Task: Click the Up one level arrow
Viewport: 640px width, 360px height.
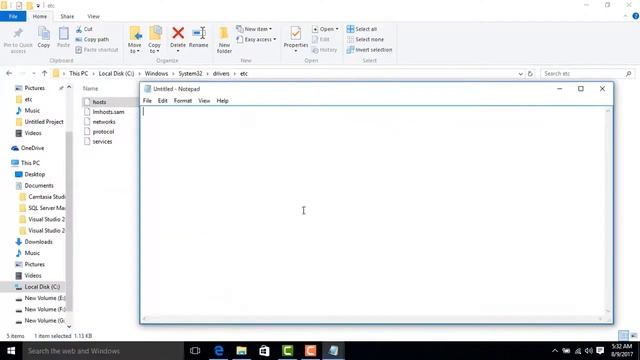Action: [x=44, y=73]
